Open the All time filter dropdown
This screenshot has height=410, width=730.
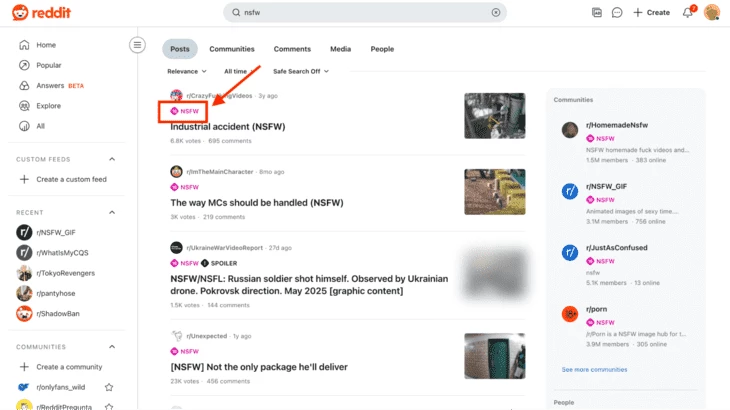click(x=239, y=71)
